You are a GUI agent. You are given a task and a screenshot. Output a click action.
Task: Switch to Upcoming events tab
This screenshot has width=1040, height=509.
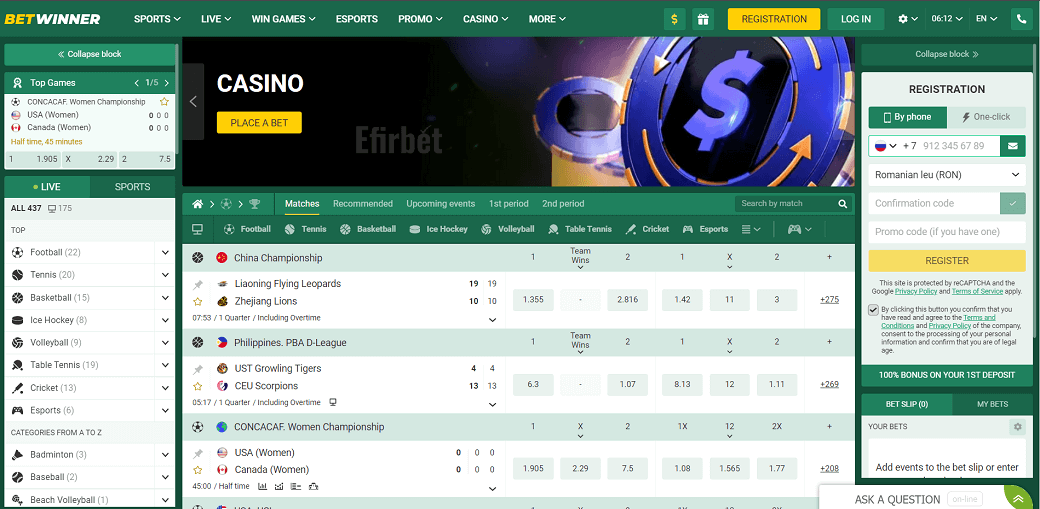[x=440, y=204]
